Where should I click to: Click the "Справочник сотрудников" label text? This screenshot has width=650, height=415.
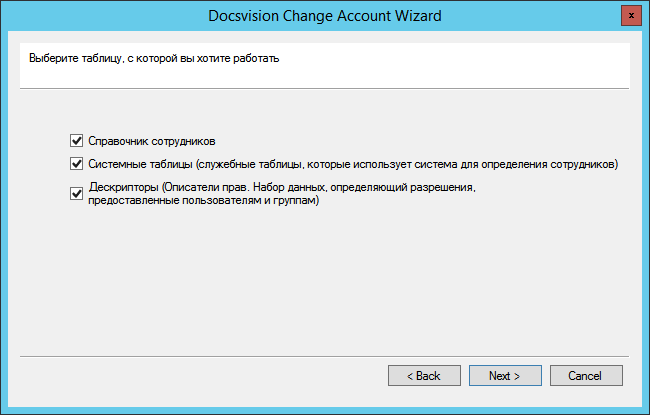152,141
